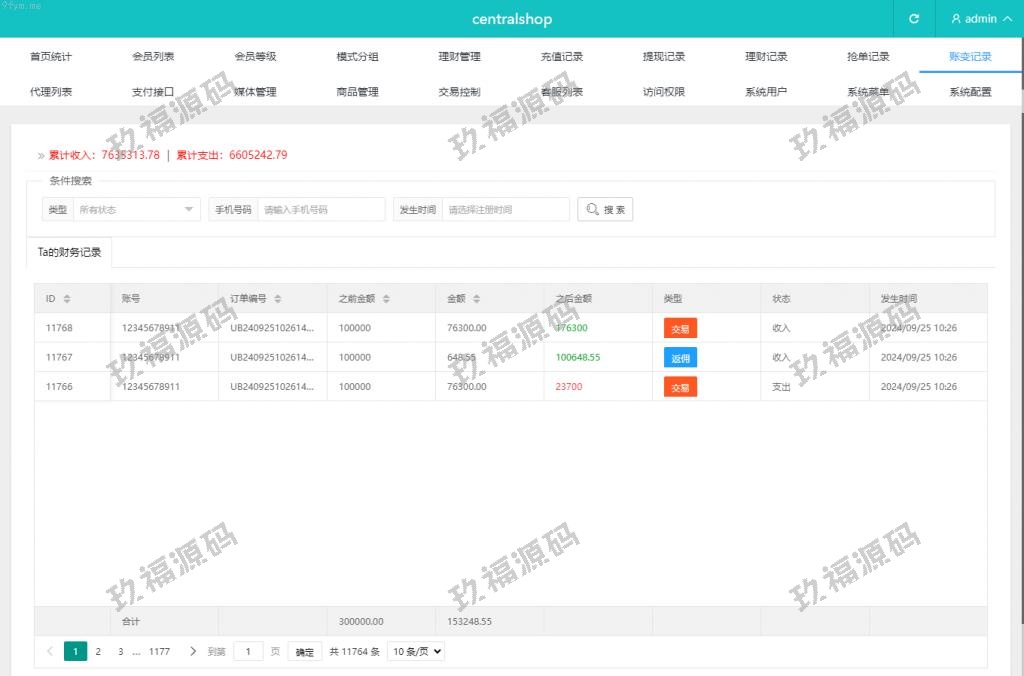
Task: Open the 充值记录 menu tab
Action: (561, 57)
